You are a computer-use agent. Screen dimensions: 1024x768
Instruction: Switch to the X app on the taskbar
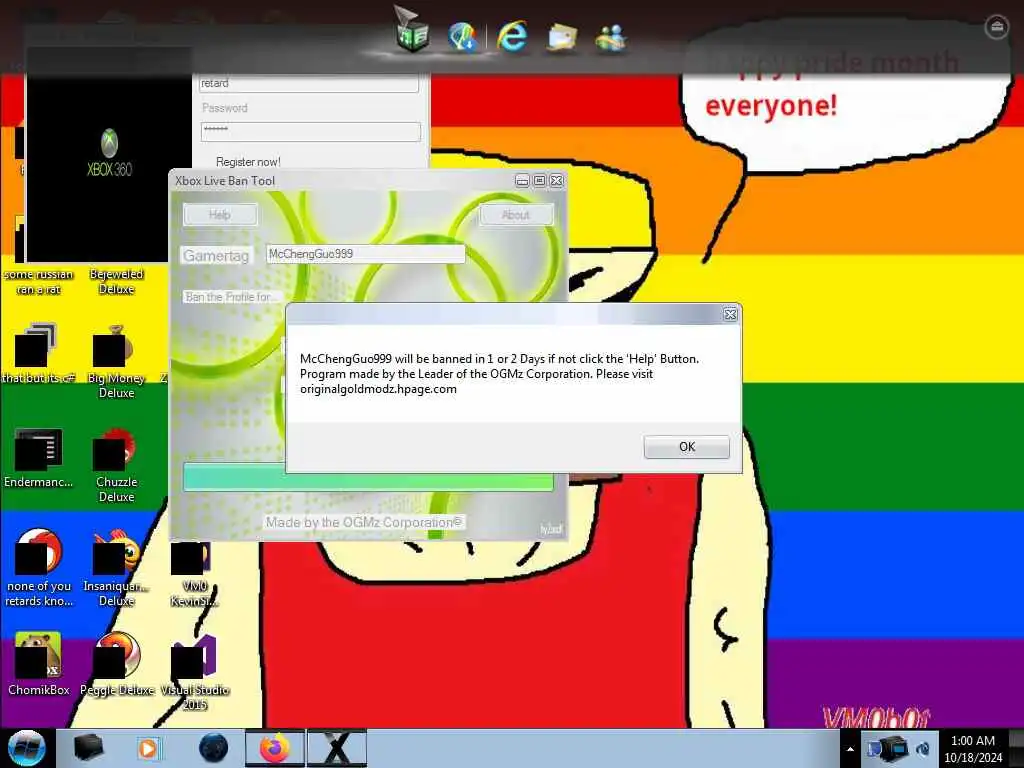click(x=337, y=748)
